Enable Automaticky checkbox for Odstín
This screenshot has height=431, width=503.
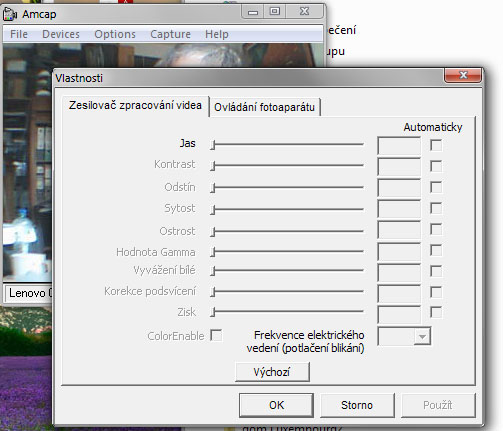click(x=436, y=187)
